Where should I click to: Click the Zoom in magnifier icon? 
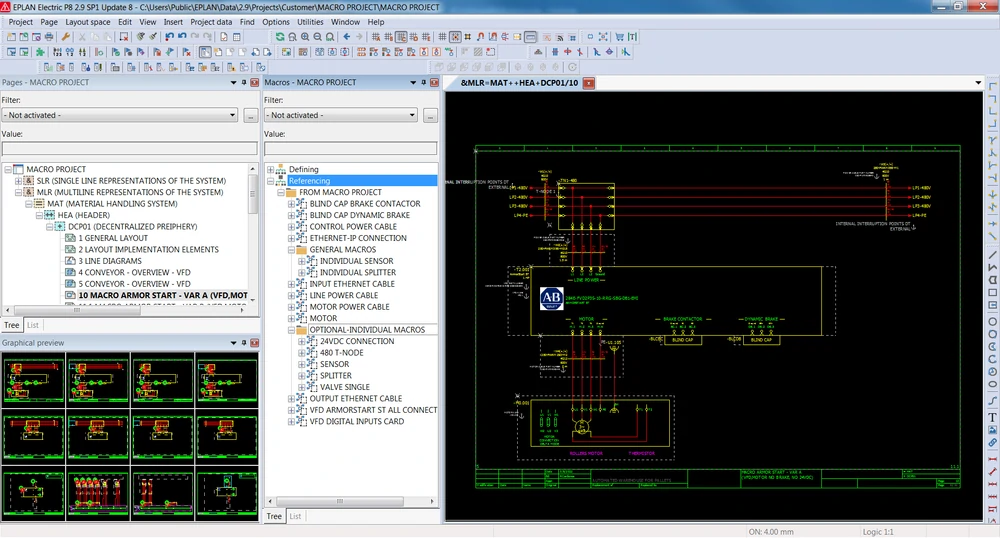click(305, 37)
